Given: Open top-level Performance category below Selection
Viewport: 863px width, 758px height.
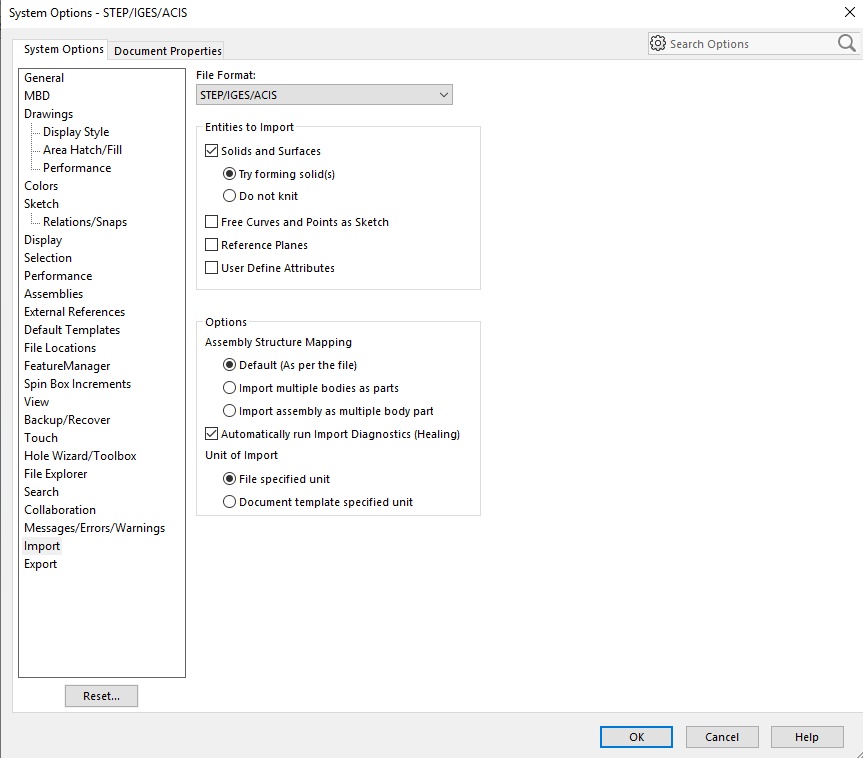Looking at the screenshot, I should (58, 276).
